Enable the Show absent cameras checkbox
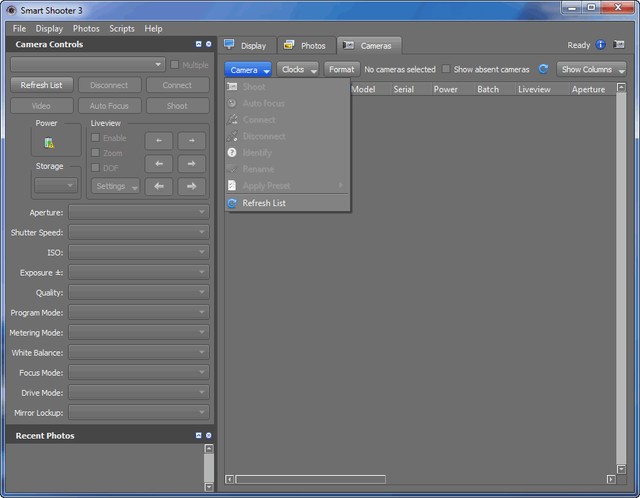 446,70
